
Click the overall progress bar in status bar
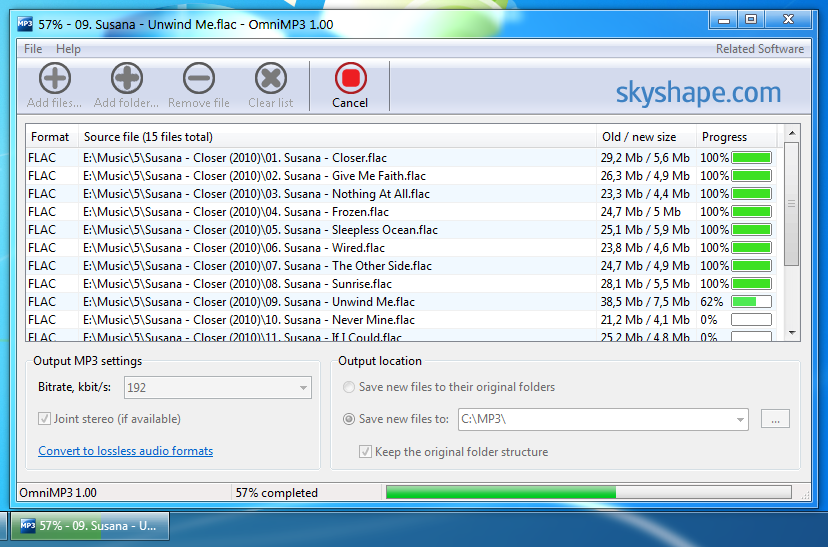pyautogui.click(x=588, y=492)
